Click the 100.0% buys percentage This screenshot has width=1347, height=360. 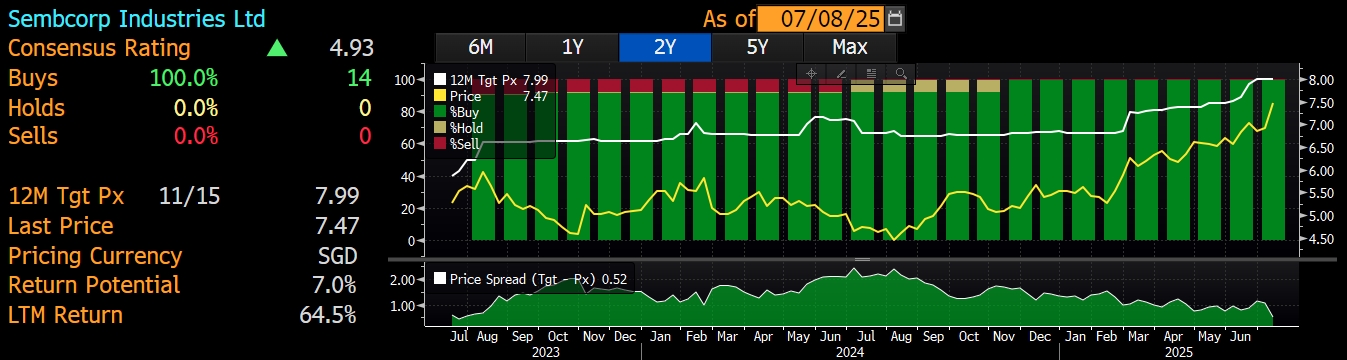coord(183,78)
